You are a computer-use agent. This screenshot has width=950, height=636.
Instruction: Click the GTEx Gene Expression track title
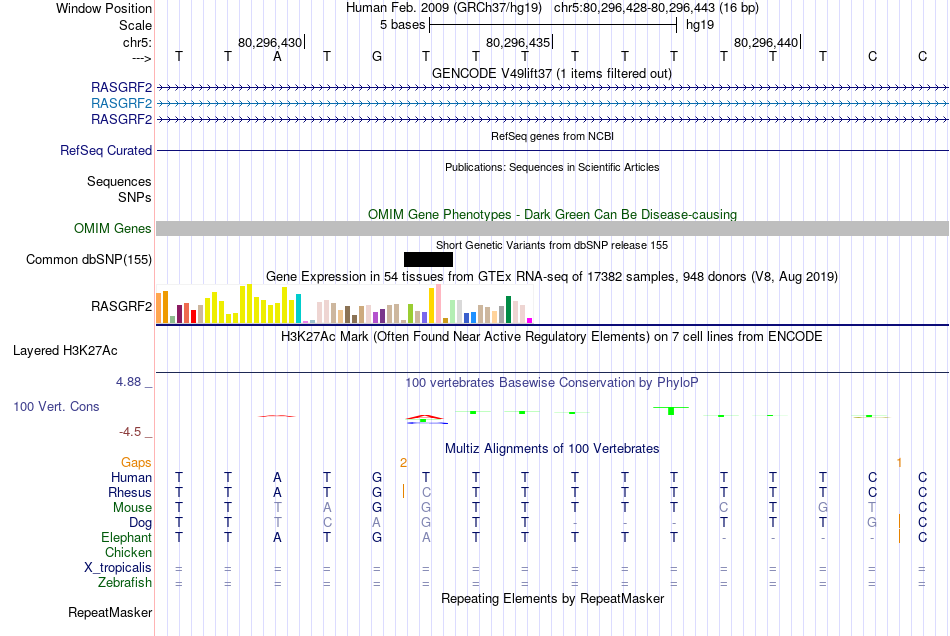[552, 277]
